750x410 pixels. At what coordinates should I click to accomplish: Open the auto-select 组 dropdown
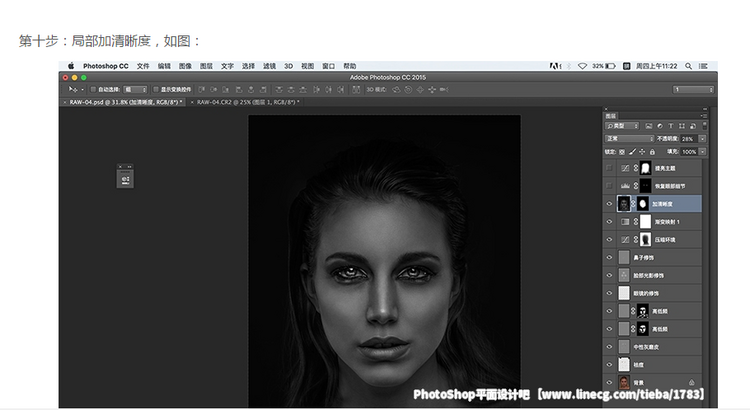point(134,89)
